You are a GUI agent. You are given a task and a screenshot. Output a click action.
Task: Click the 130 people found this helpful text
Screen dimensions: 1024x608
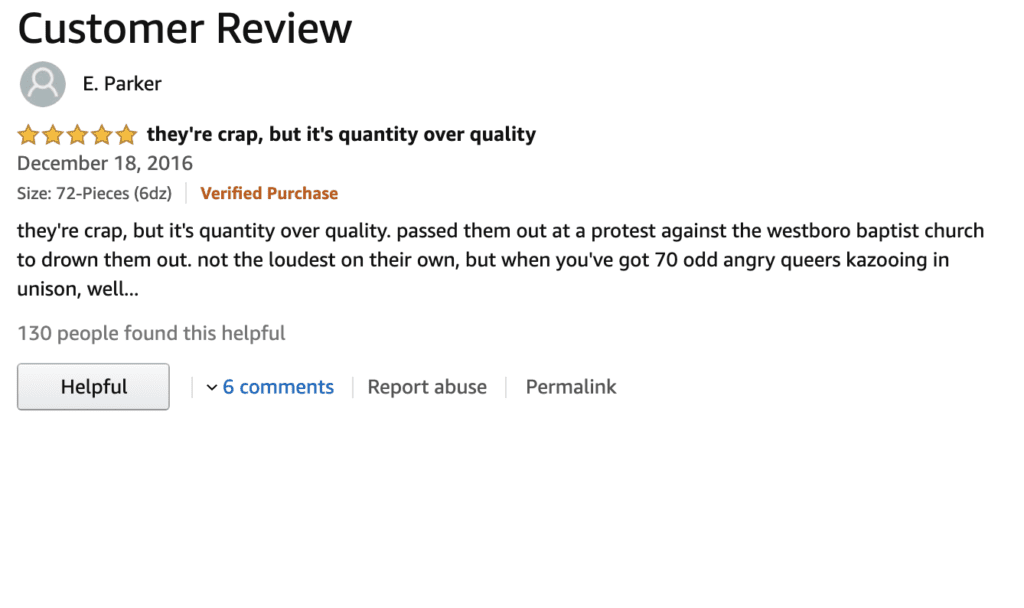151,333
